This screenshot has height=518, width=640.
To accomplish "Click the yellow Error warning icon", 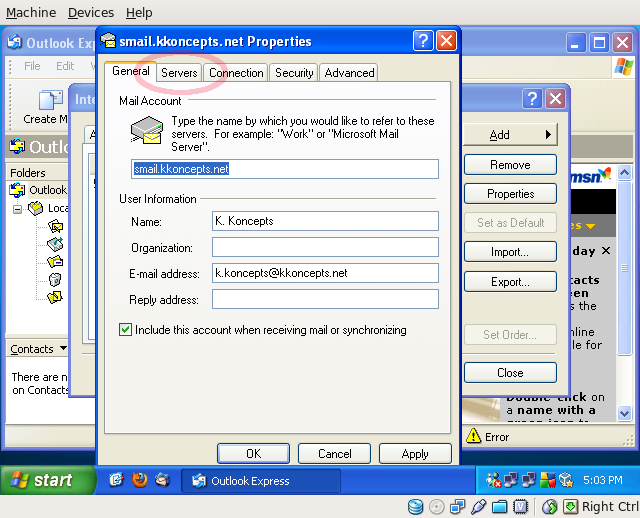I will click(x=473, y=436).
